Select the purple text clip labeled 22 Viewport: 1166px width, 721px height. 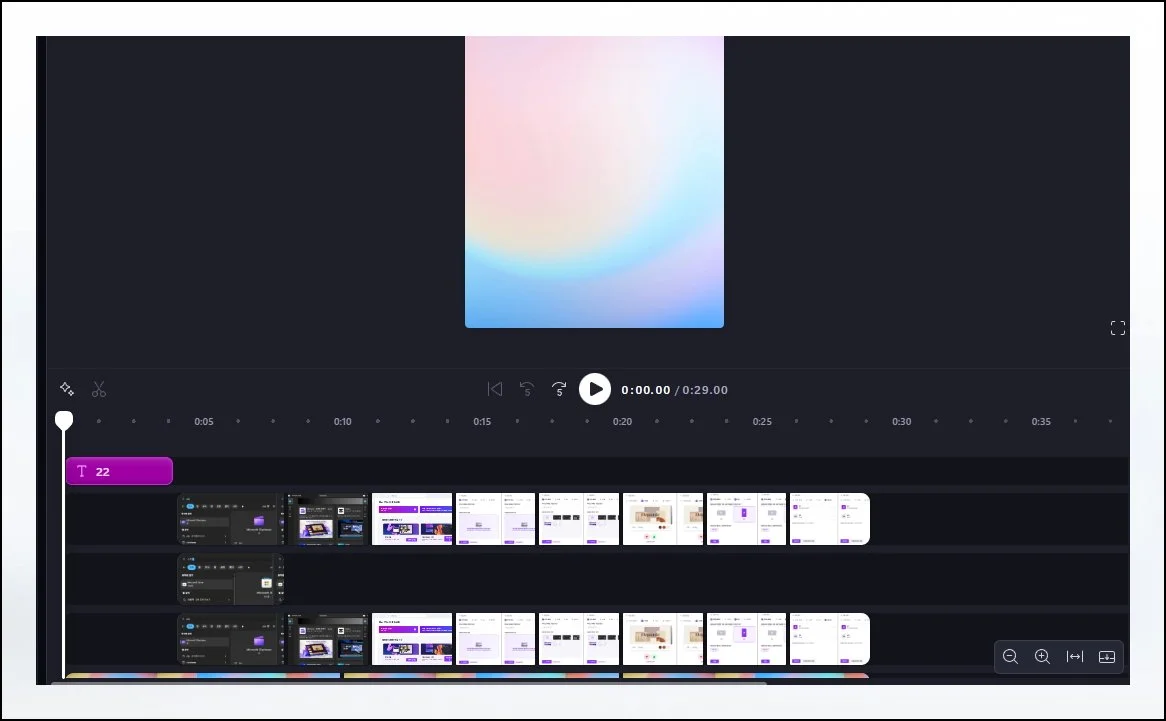coord(119,471)
